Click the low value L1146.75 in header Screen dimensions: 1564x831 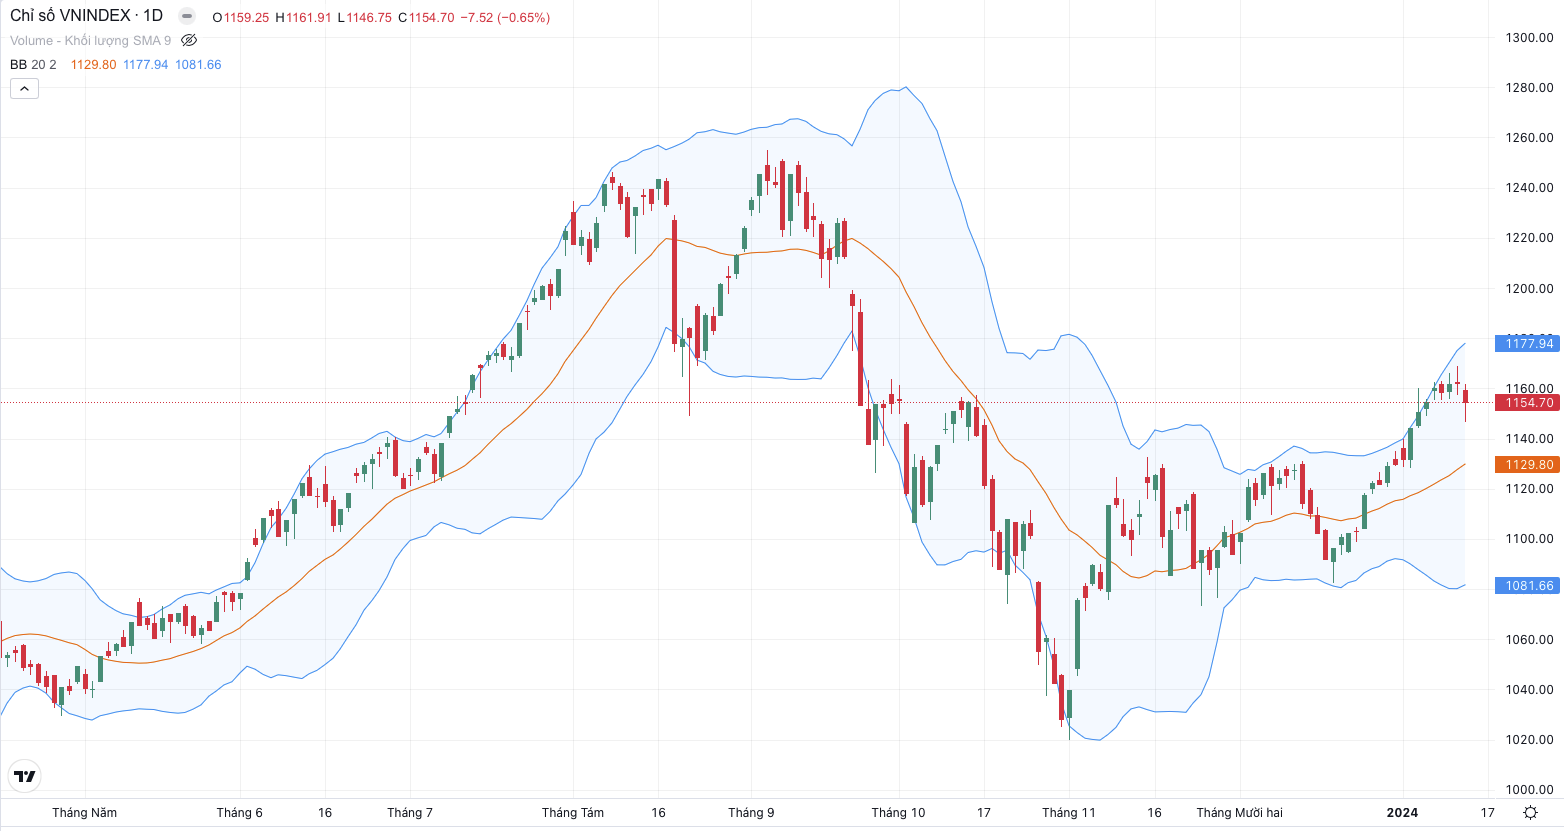[365, 18]
